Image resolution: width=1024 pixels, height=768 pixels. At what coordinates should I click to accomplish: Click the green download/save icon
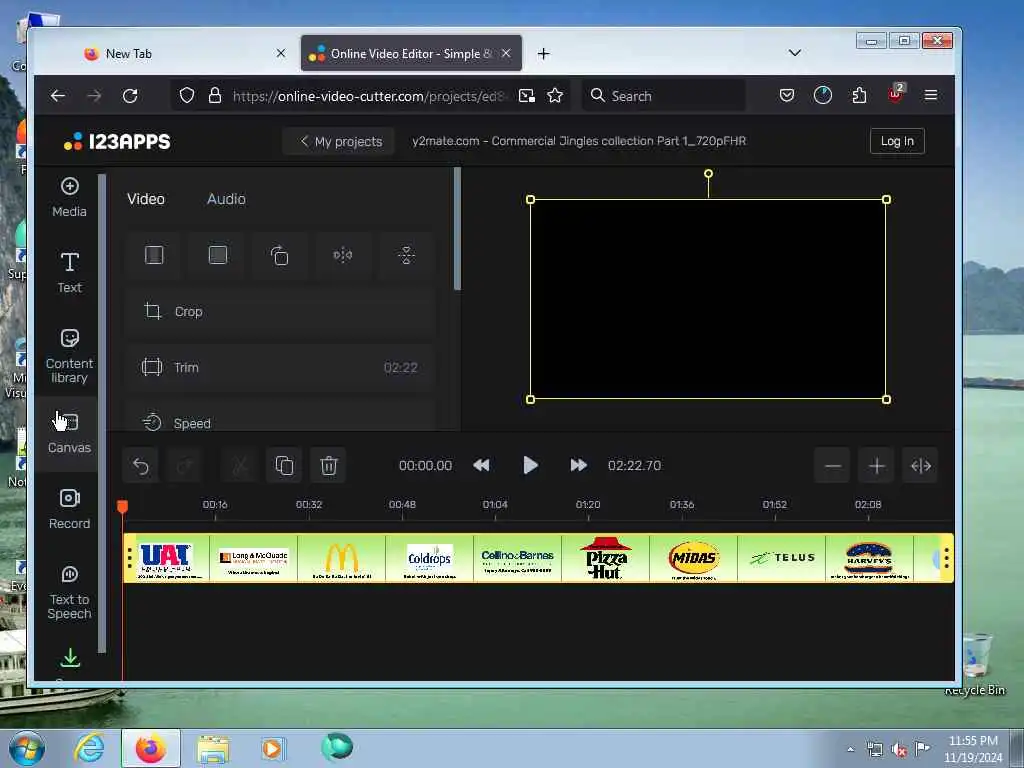tap(70, 658)
